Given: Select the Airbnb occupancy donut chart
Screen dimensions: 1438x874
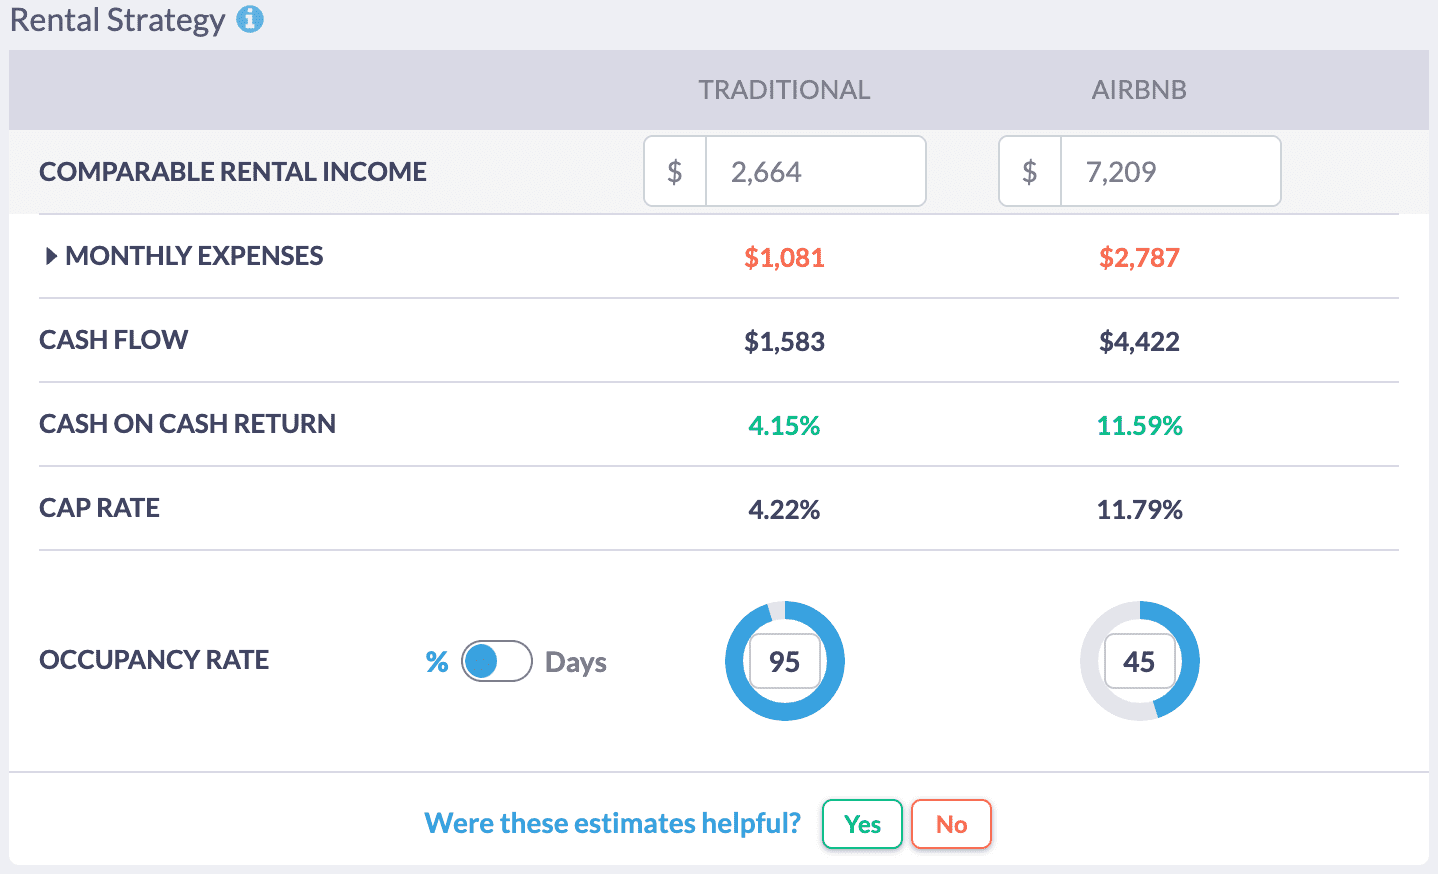Looking at the screenshot, I should click(1139, 661).
